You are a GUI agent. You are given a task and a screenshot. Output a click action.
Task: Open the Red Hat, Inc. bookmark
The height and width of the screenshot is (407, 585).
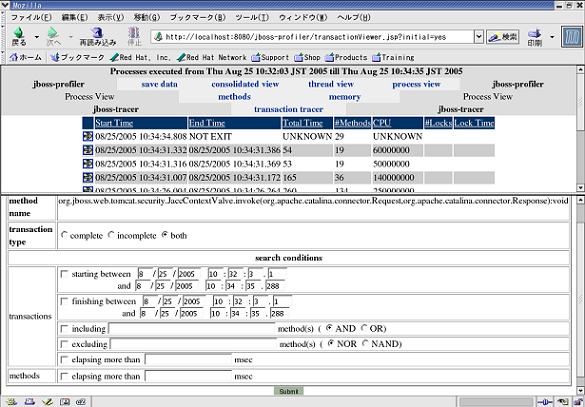[140, 57]
